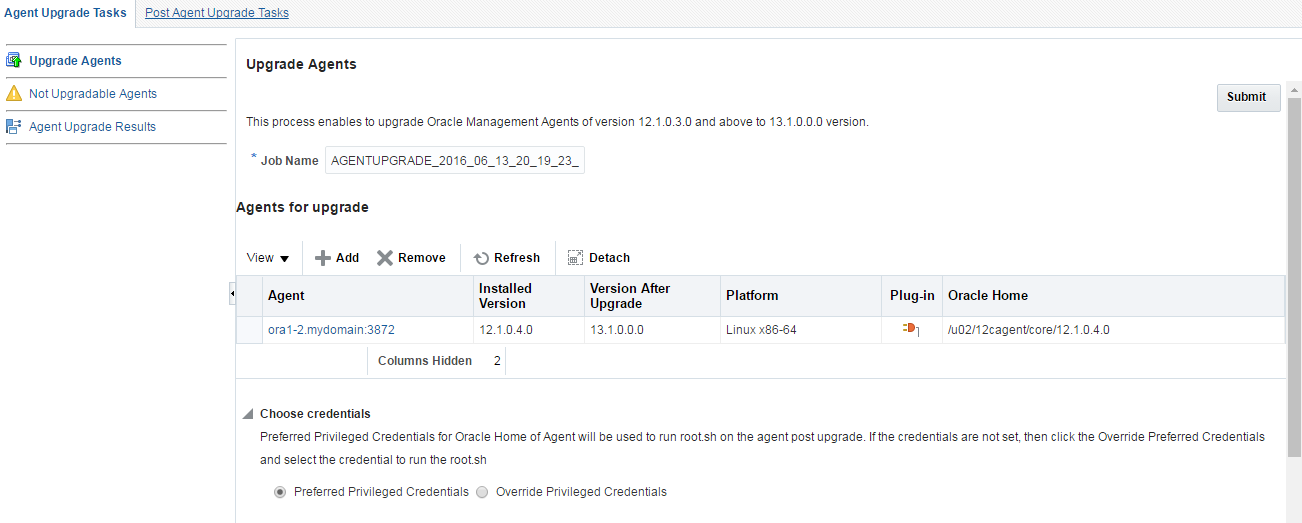Viewport: 1302px width, 523px height.
Task: Click the Upgrade Agents sidebar icon
Action: (14, 61)
